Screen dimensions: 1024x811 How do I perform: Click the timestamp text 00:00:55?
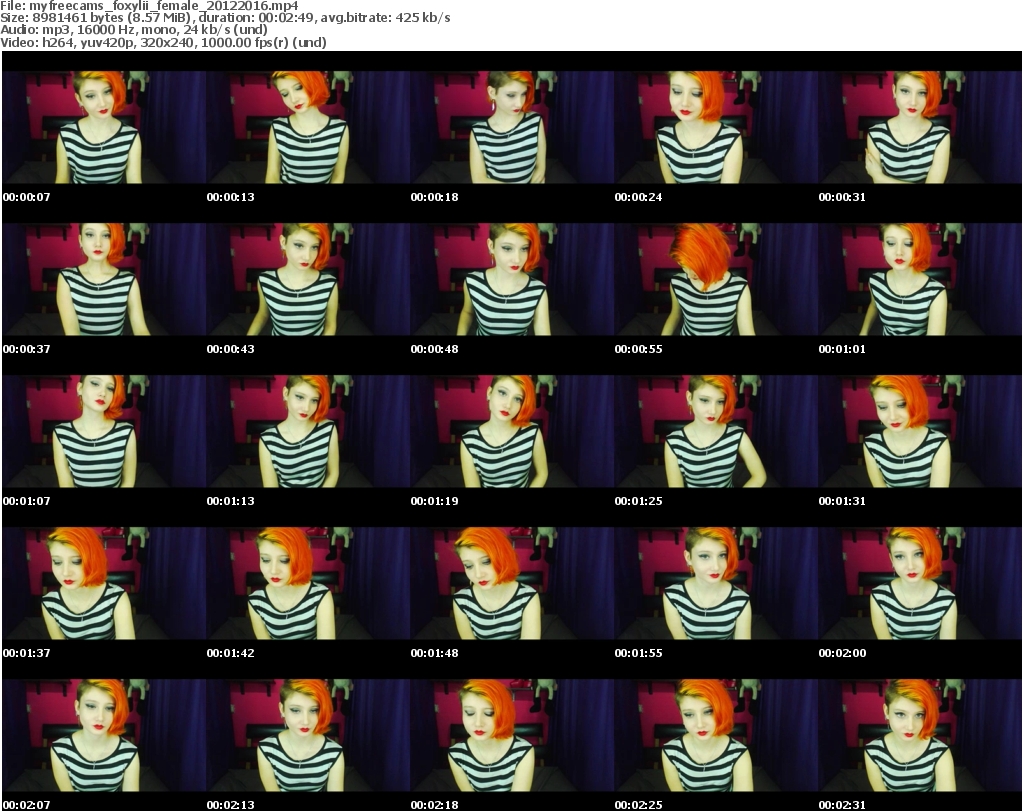[x=639, y=349]
